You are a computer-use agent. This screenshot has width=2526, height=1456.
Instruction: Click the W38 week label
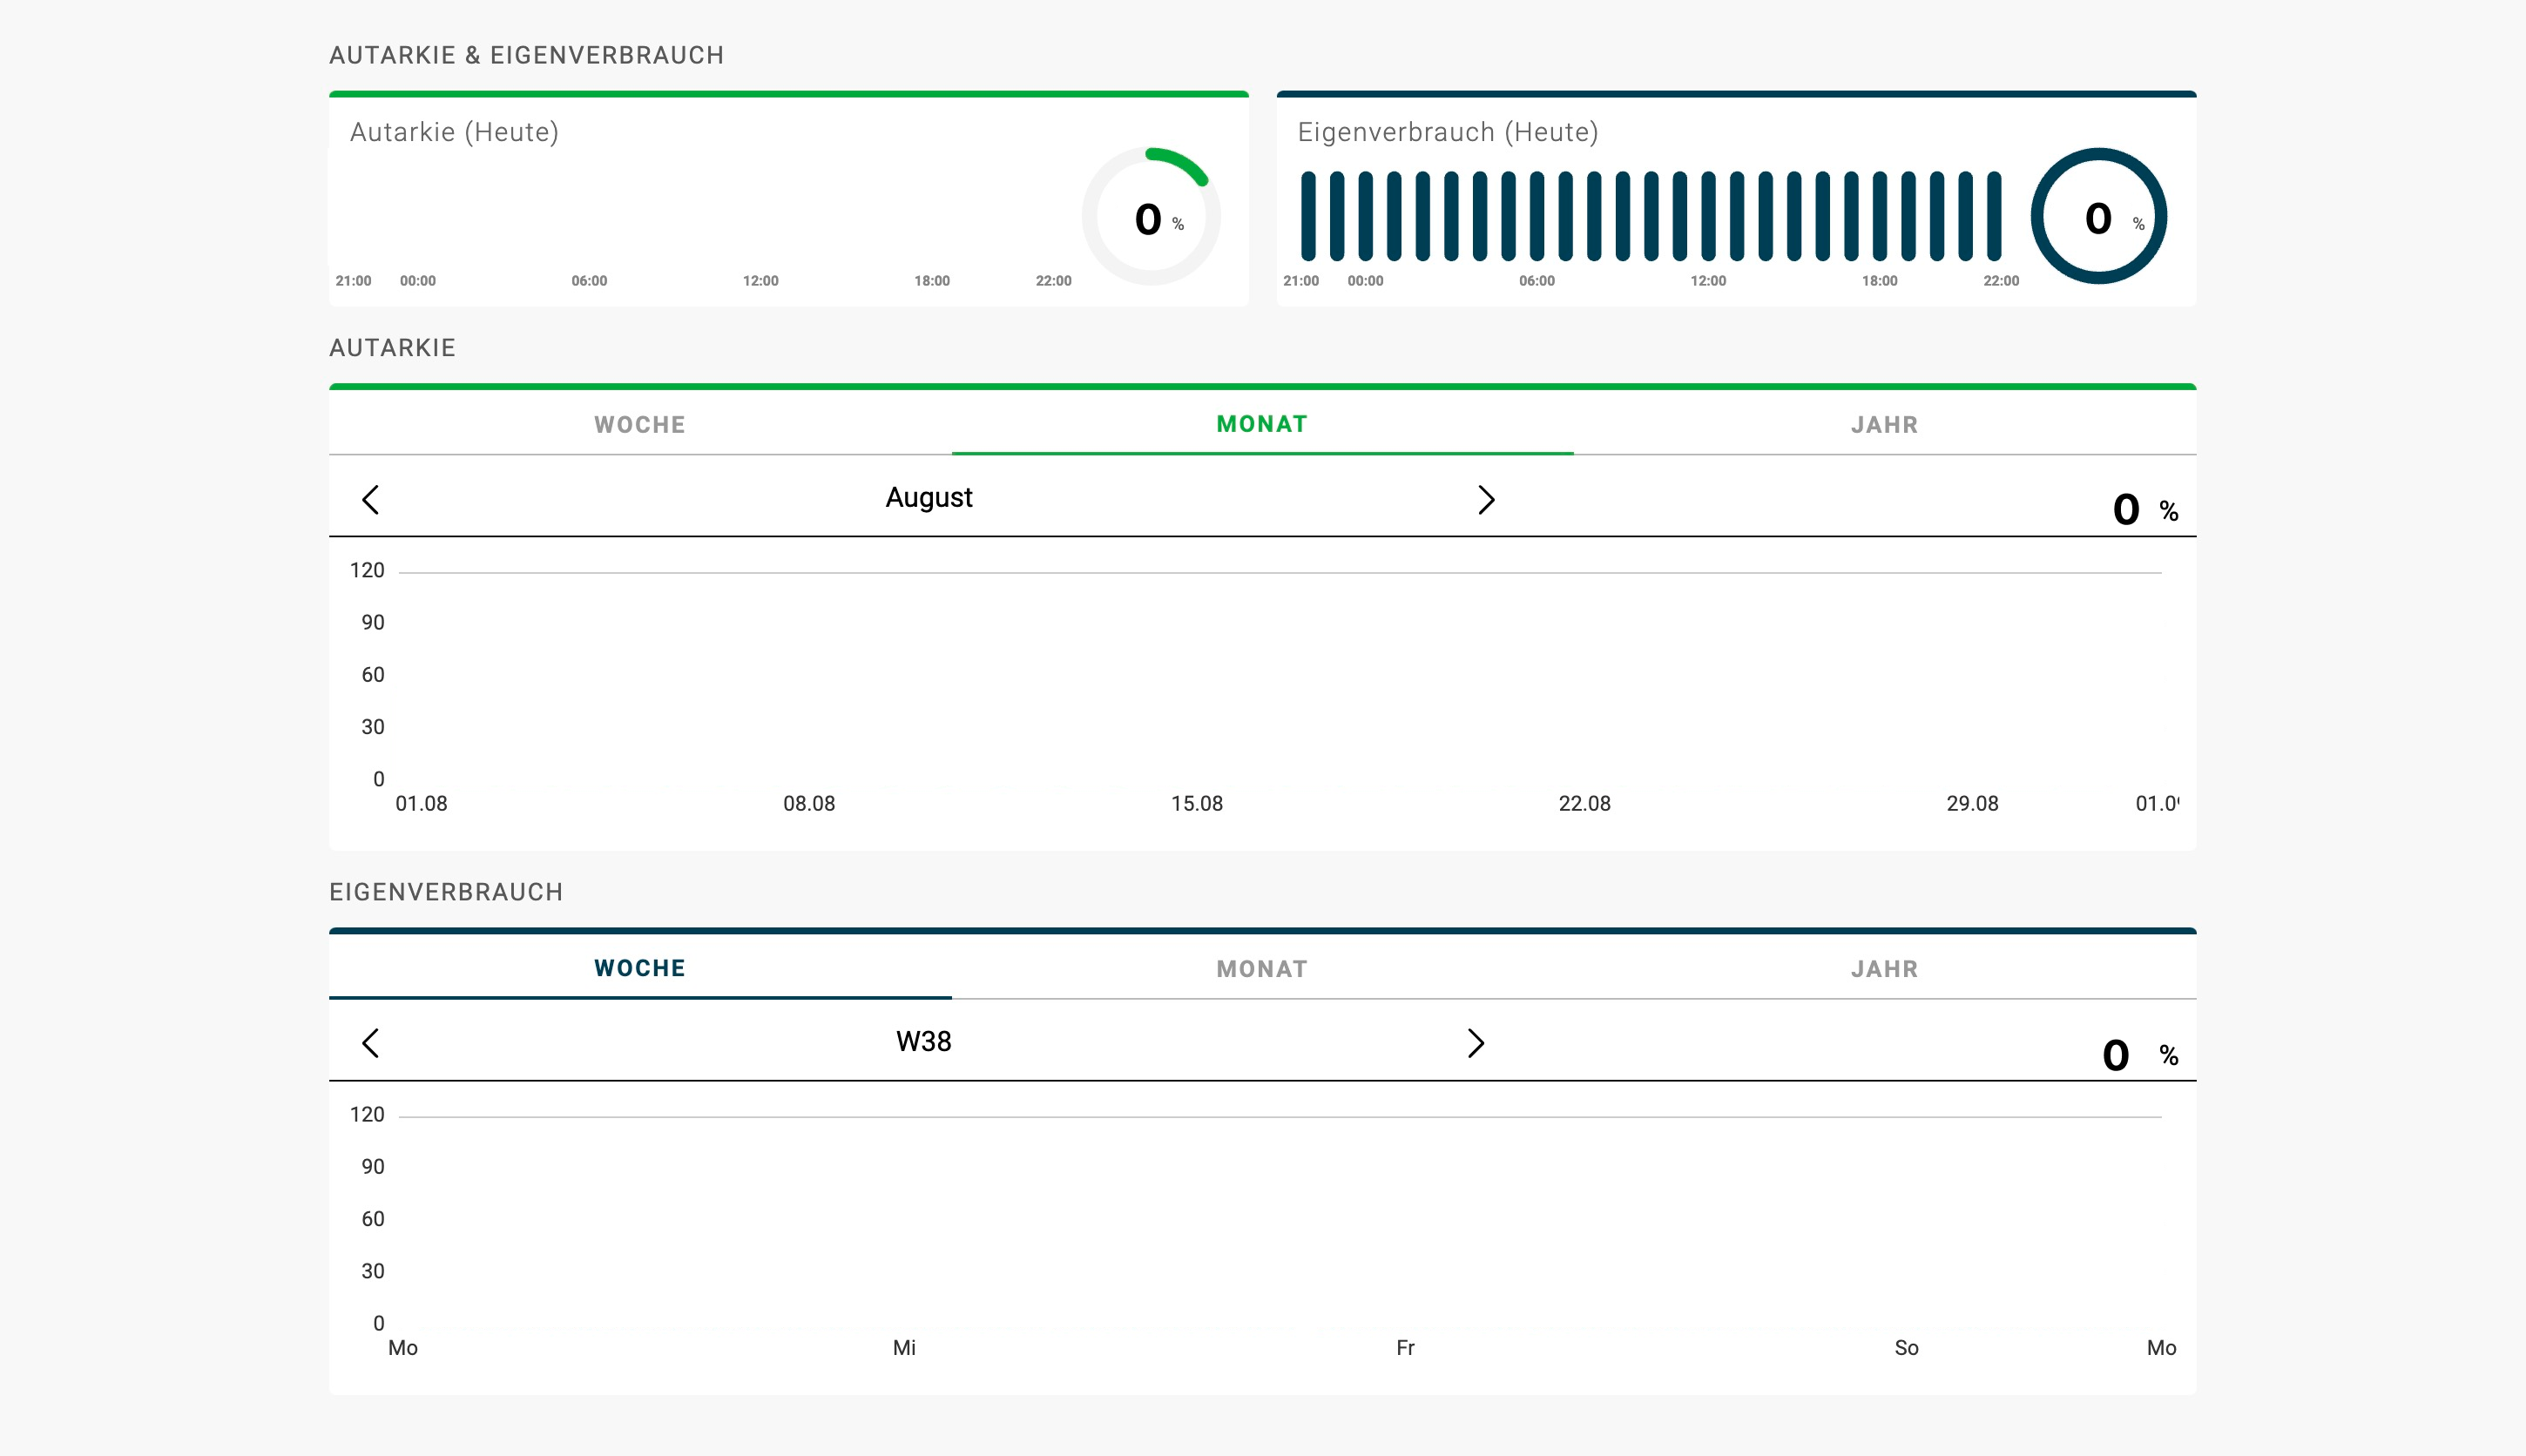coord(923,1041)
